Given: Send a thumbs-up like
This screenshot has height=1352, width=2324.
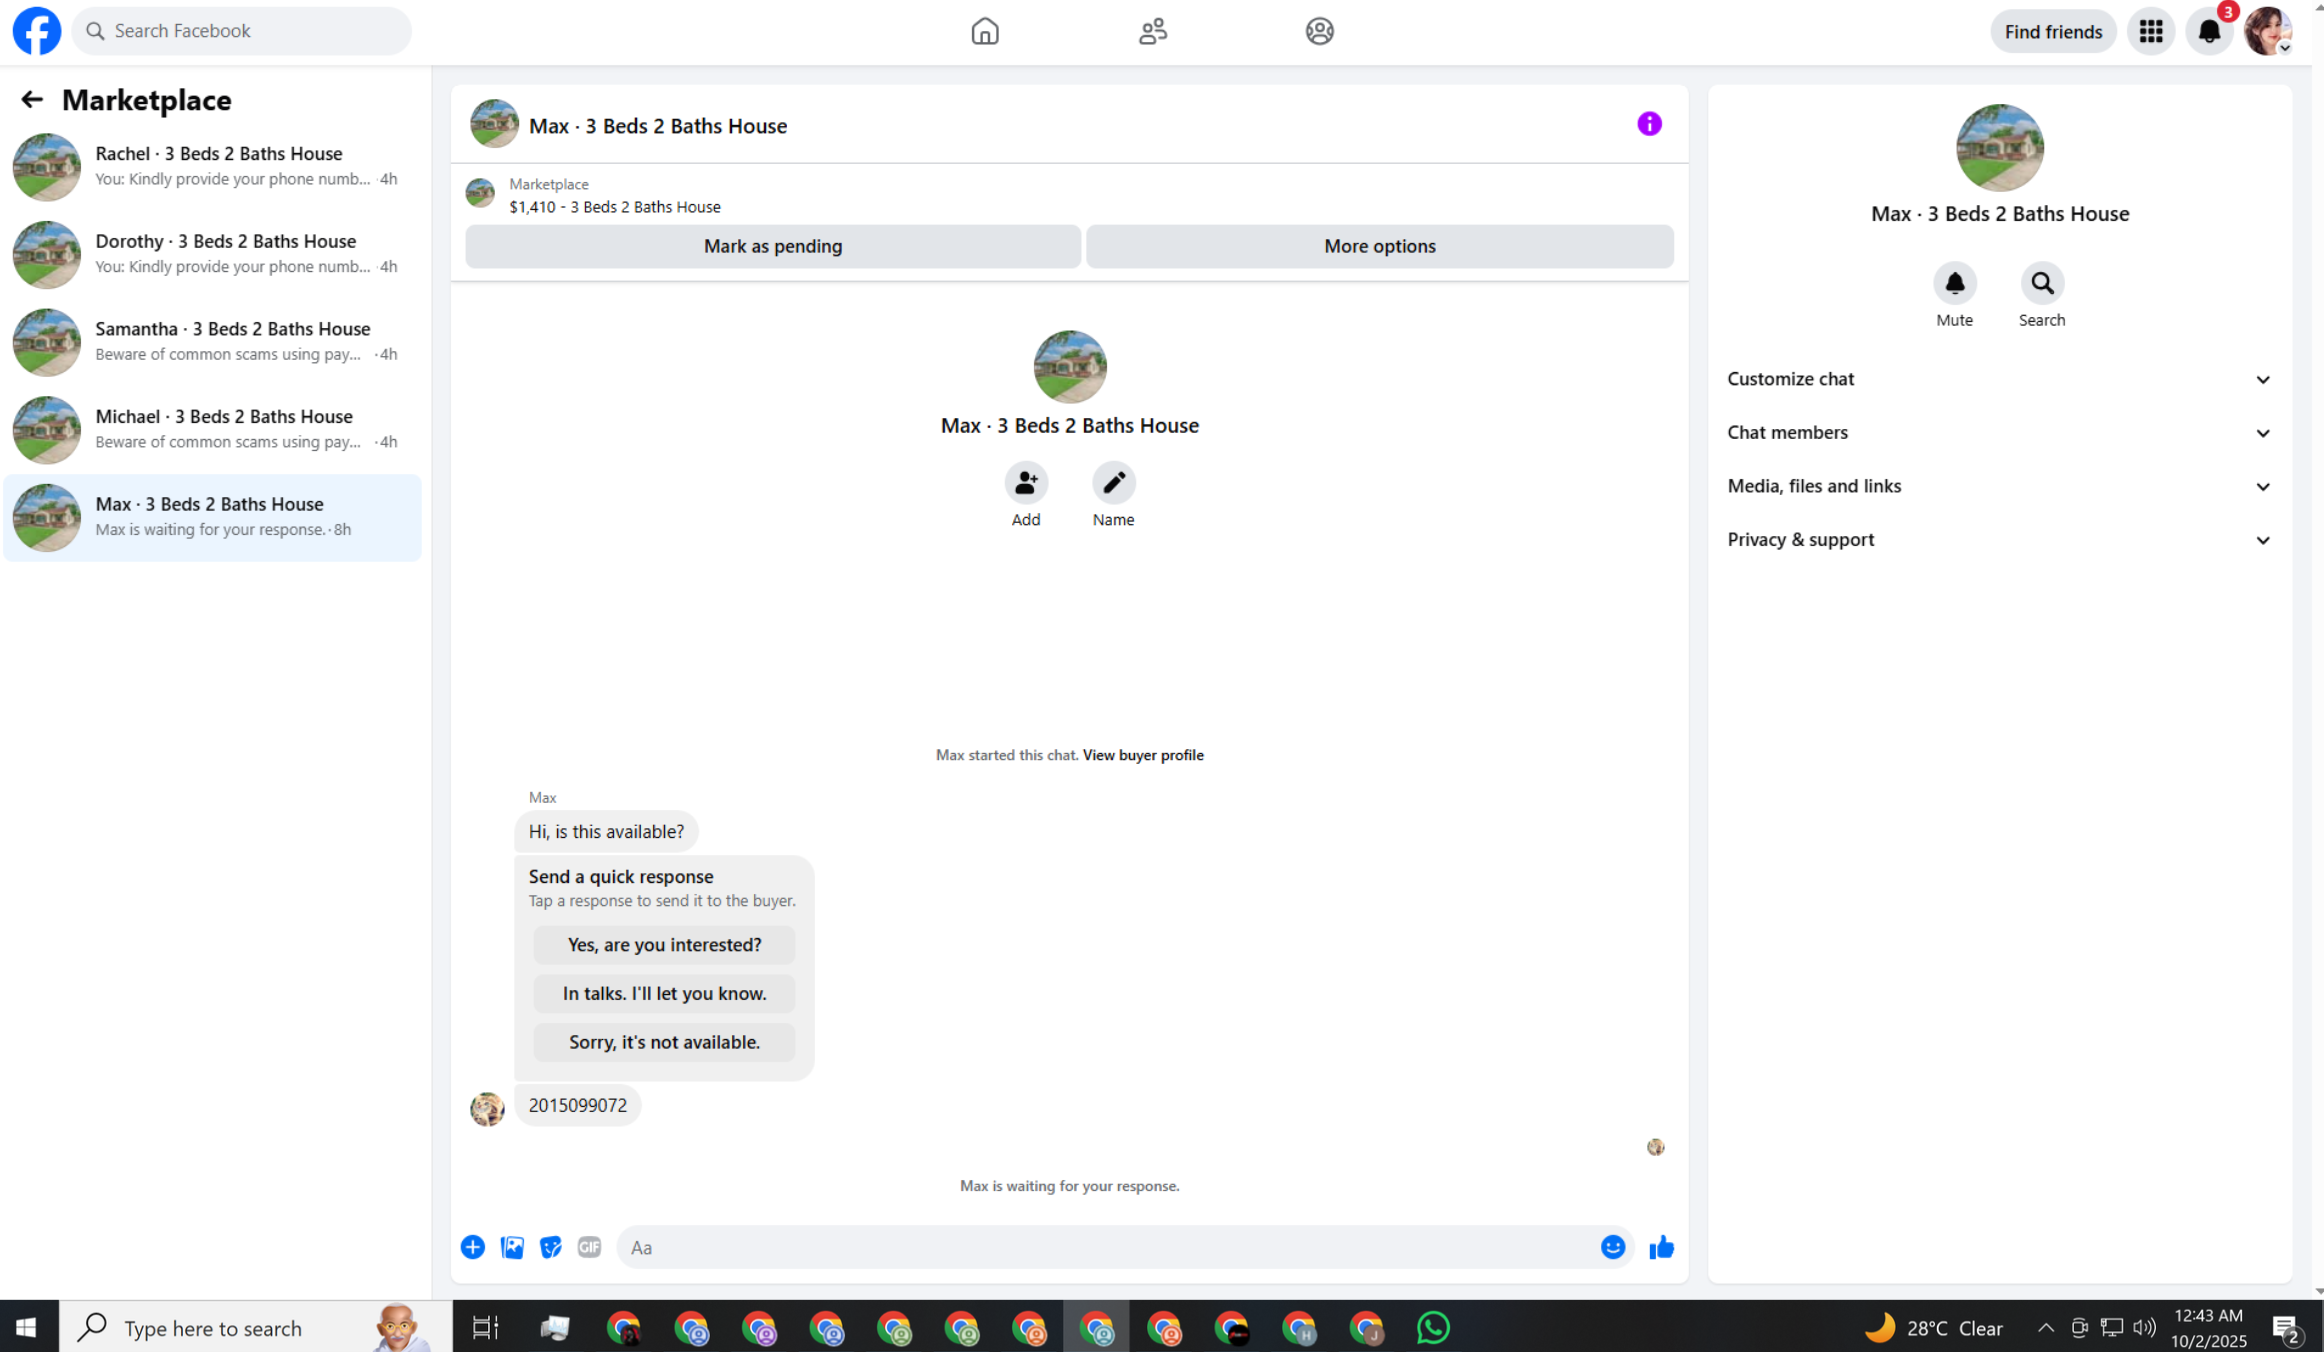Looking at the screenshot, I should point(1661,1247).
